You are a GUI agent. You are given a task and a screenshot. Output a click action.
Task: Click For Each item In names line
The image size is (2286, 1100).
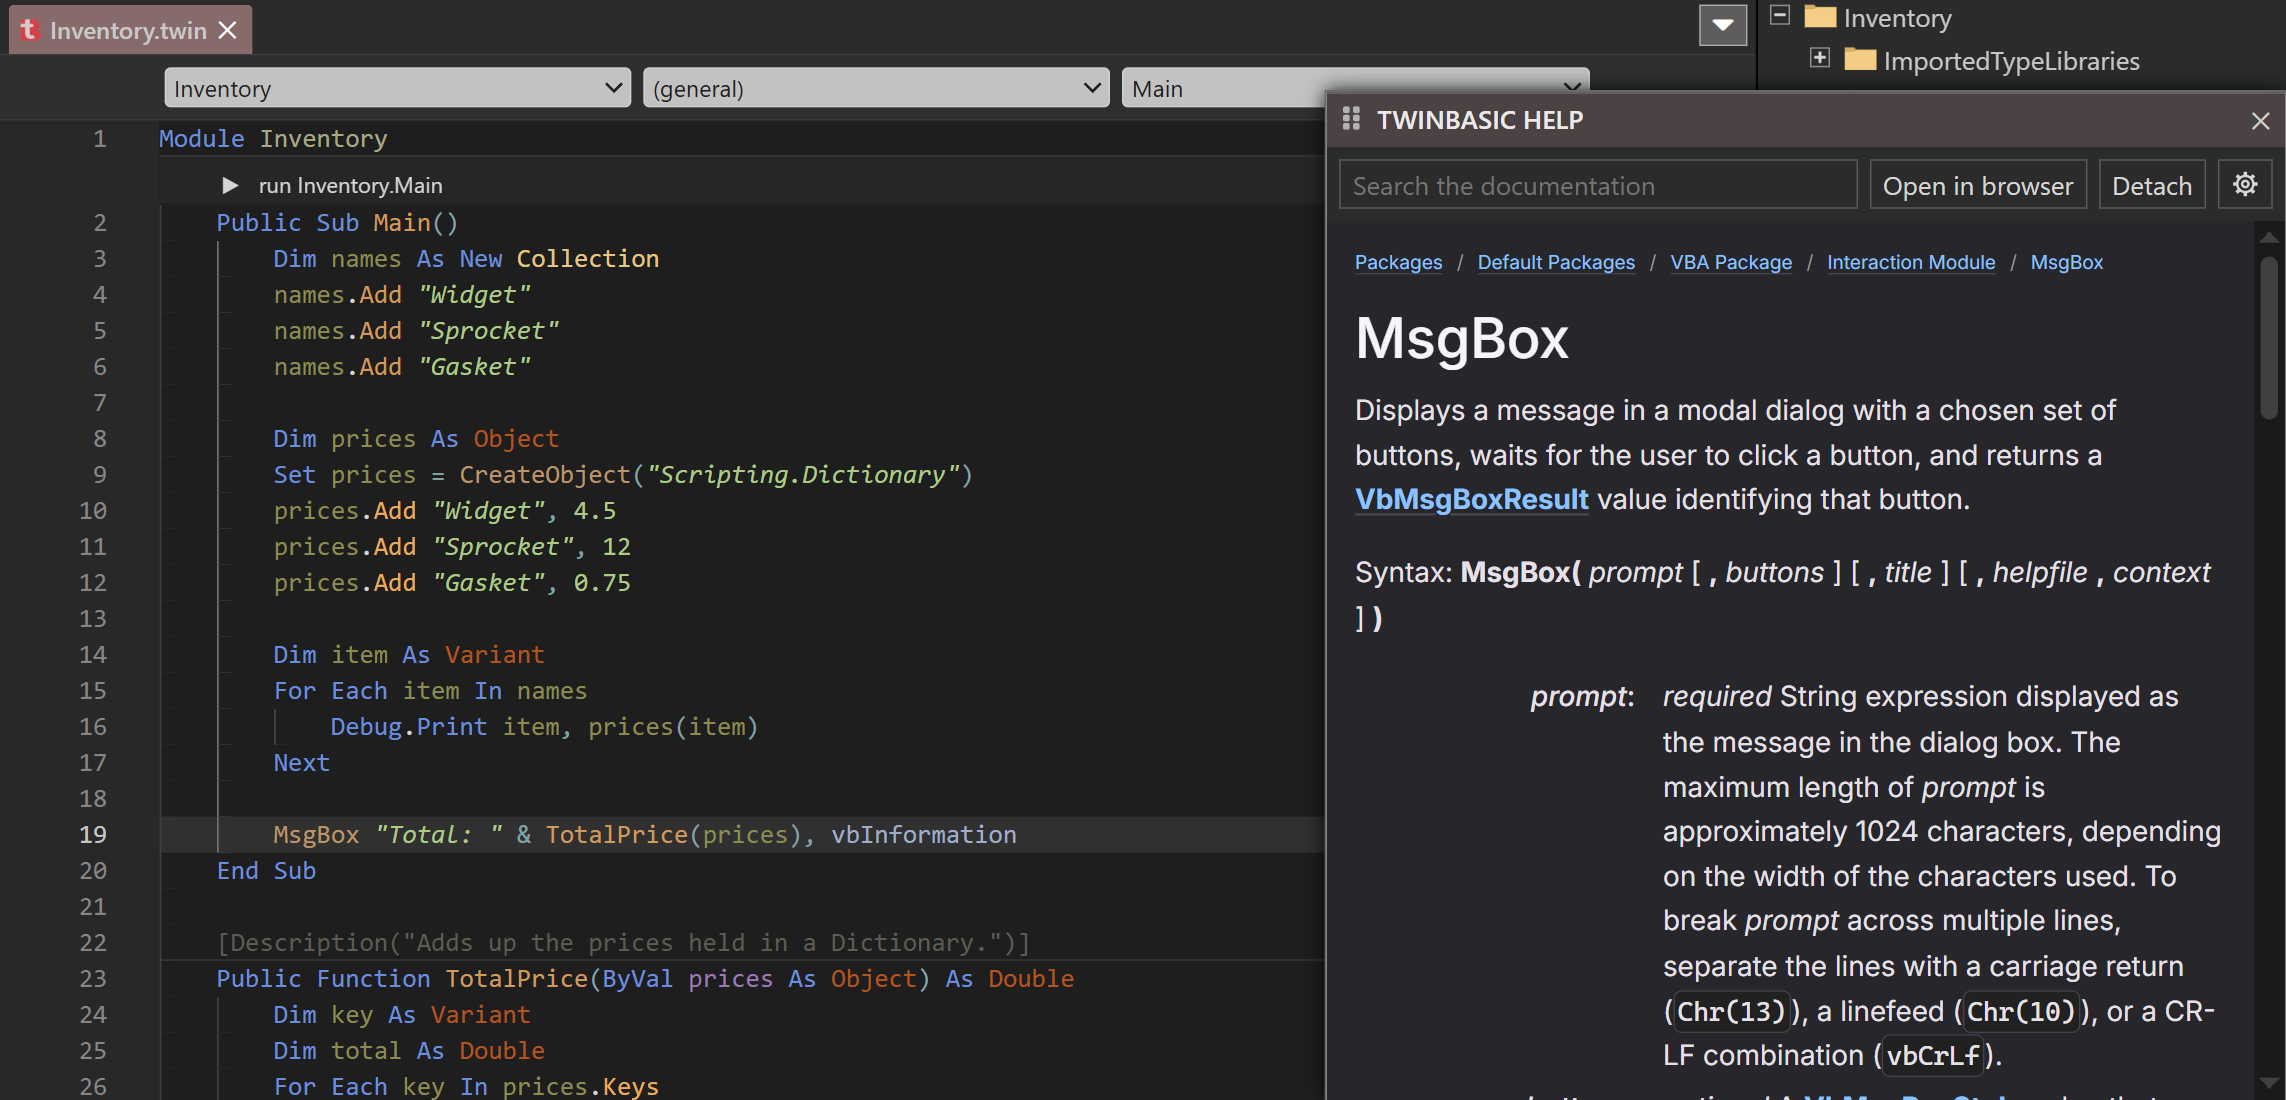tap(430, 691)
